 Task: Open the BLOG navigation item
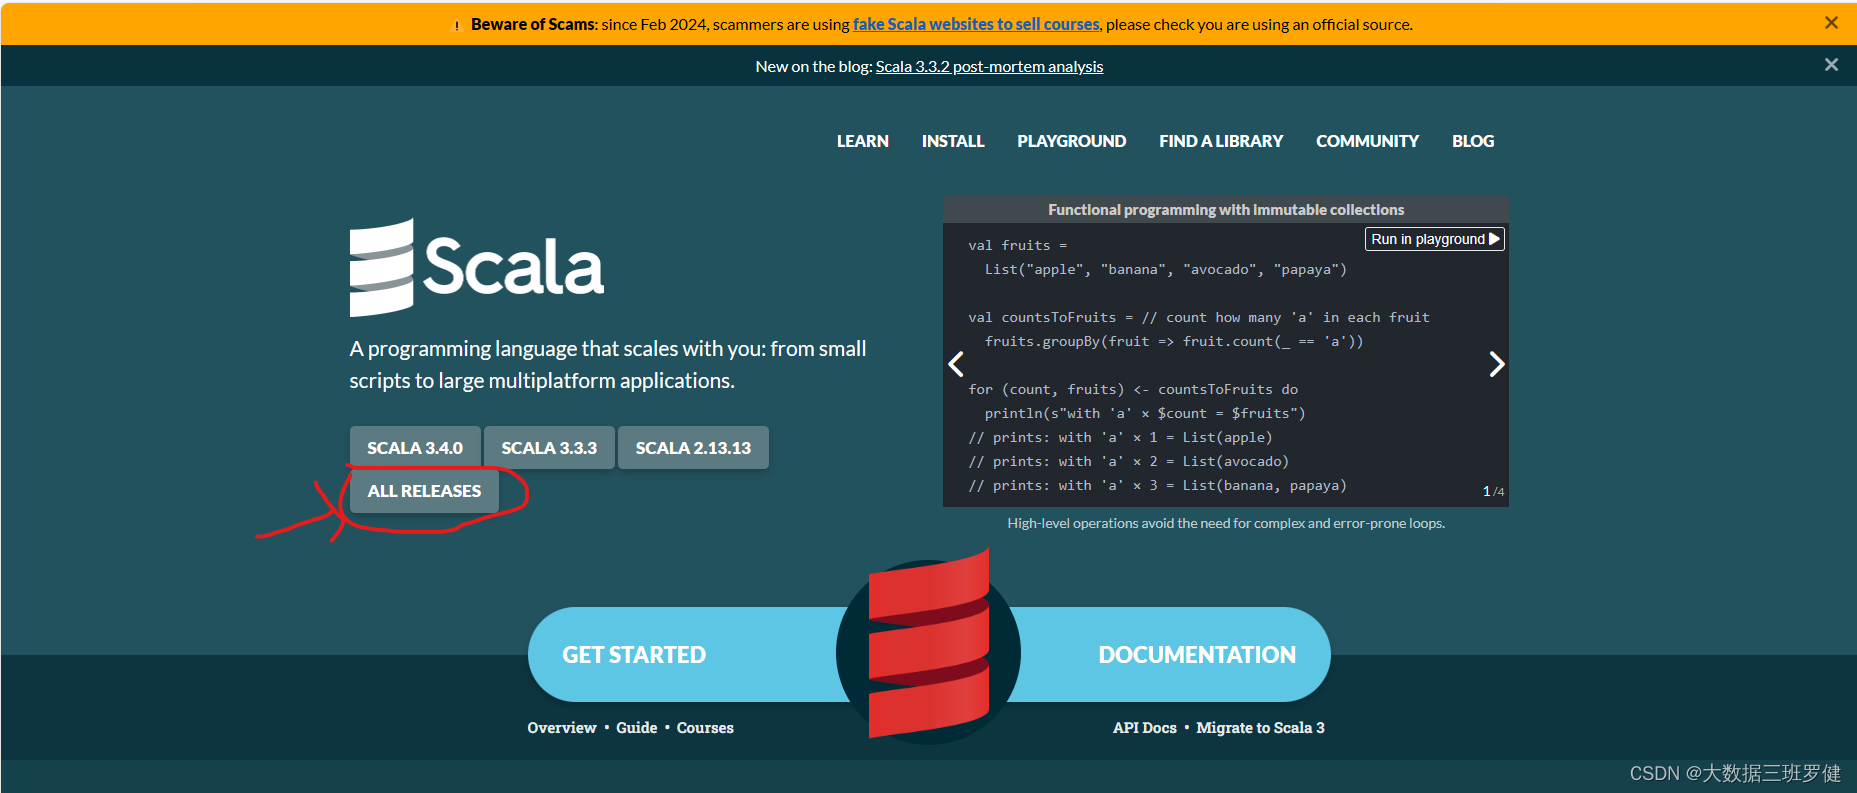tap(1473, 141)
